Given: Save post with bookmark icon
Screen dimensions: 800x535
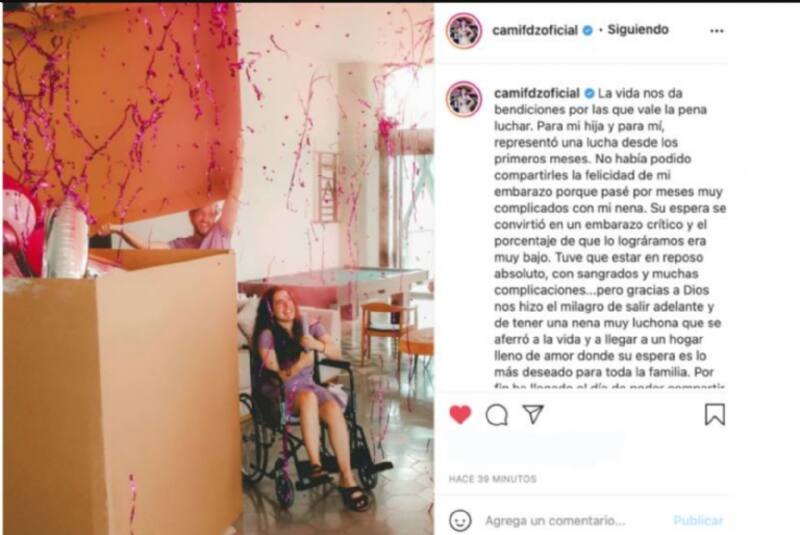Looking at the screenshot, I should pyautogui.click(x=714, y=415).
